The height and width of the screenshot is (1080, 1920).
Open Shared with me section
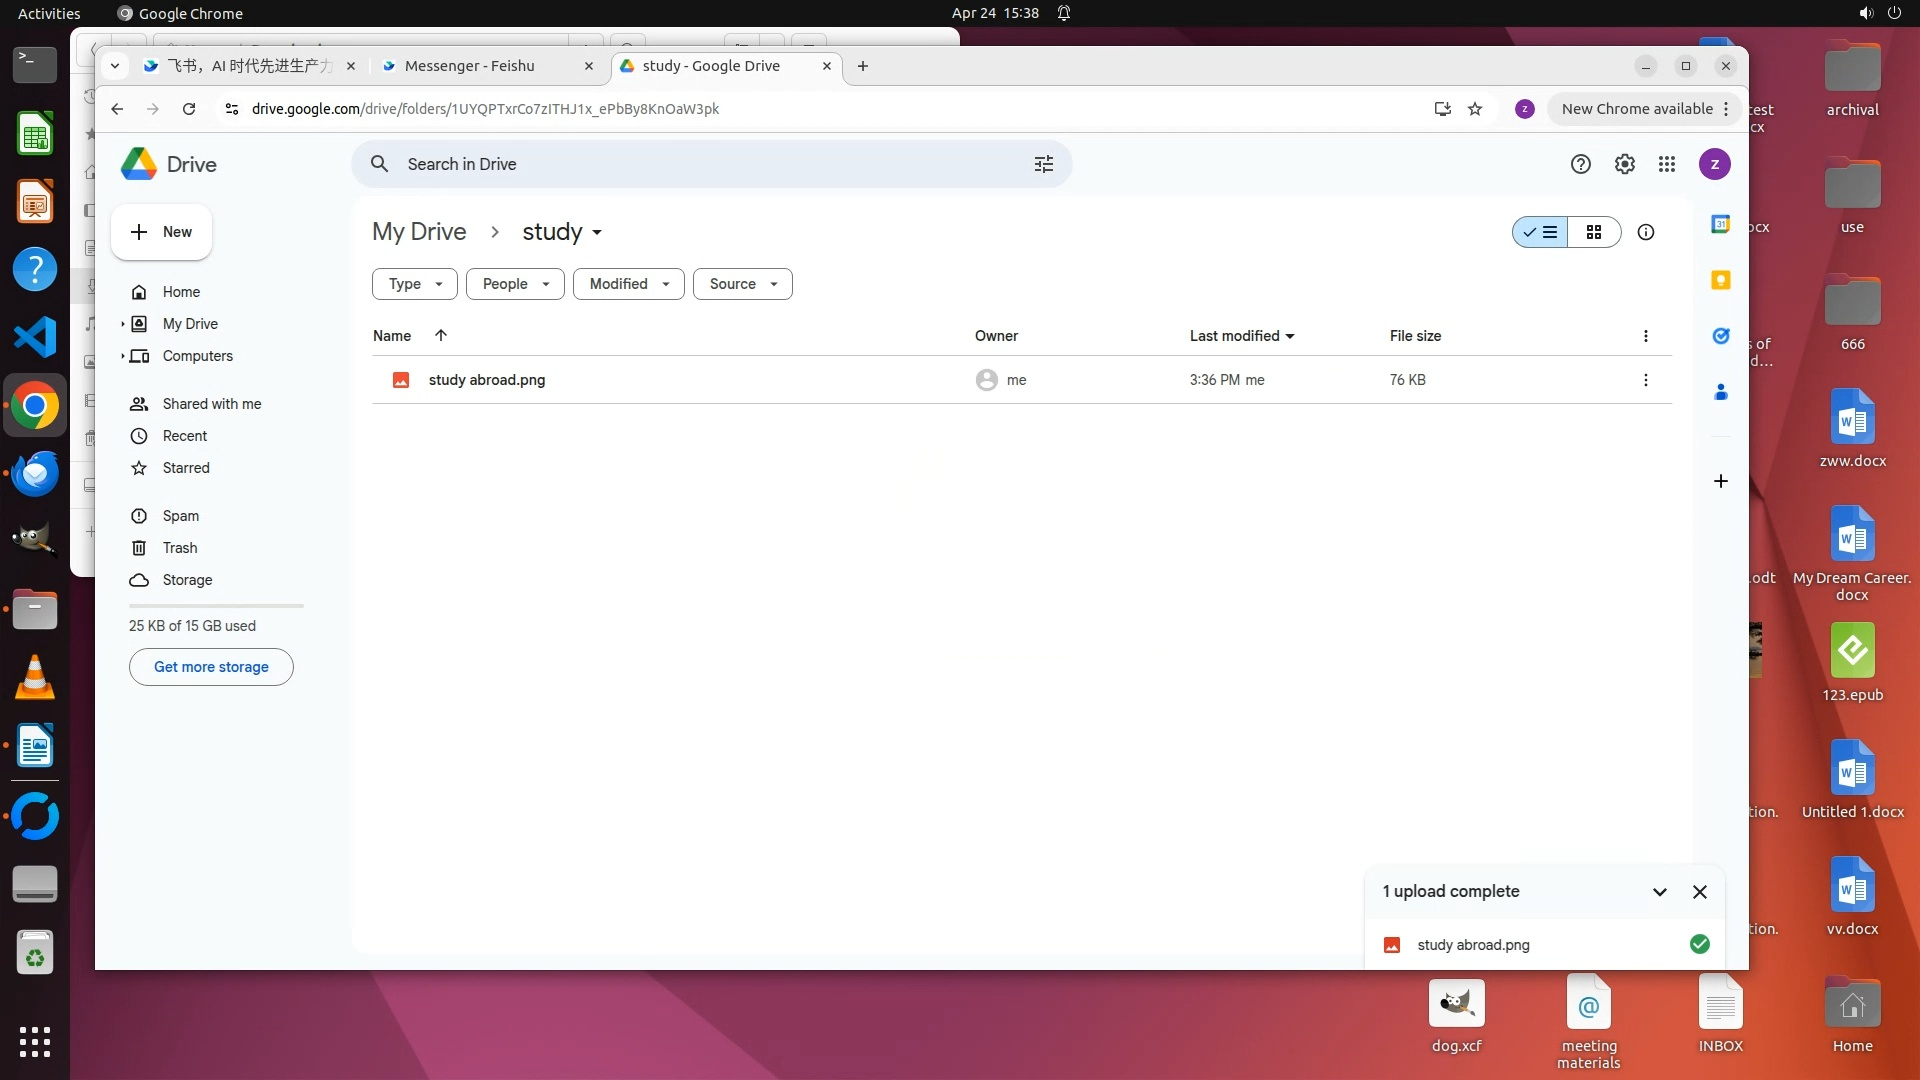click(211, 404)
